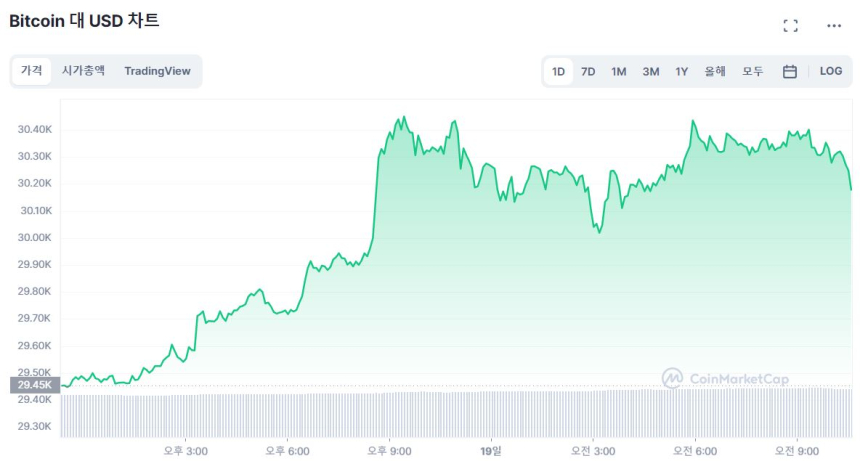
Task: Click the 오후 3:00 time axis label
Action: click(x=185, y=451)
